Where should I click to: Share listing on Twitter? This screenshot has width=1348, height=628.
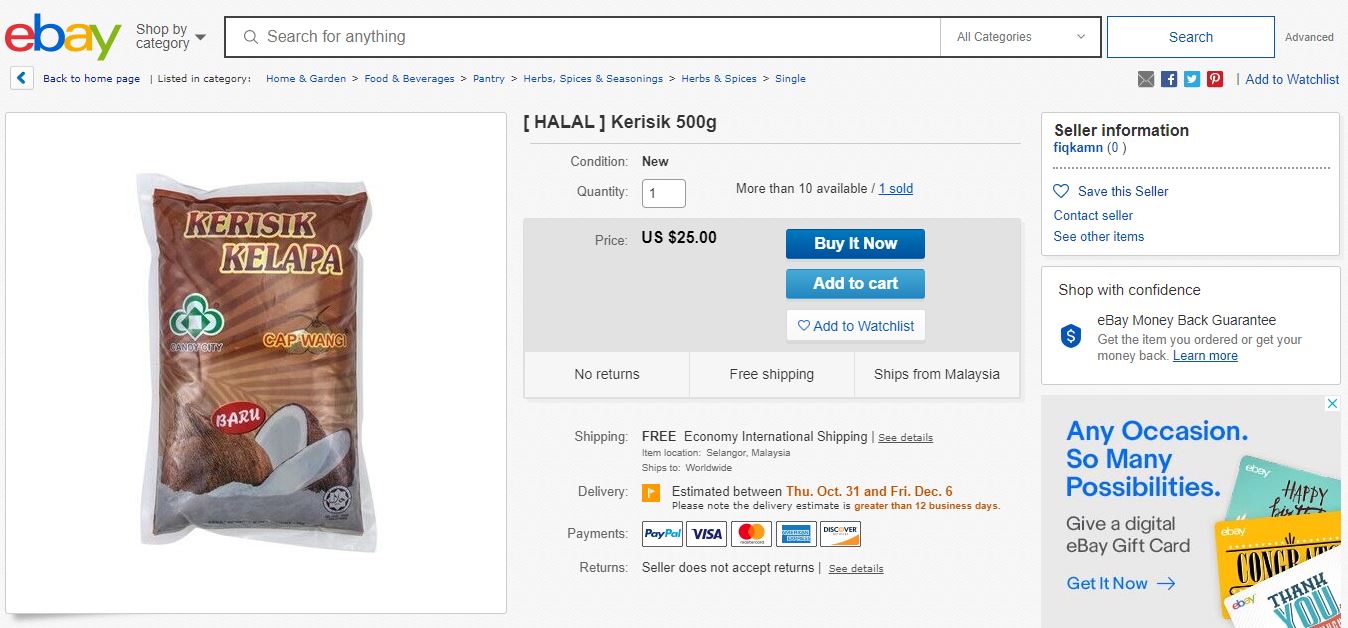pyautogui.click(x=1192, y=79)
